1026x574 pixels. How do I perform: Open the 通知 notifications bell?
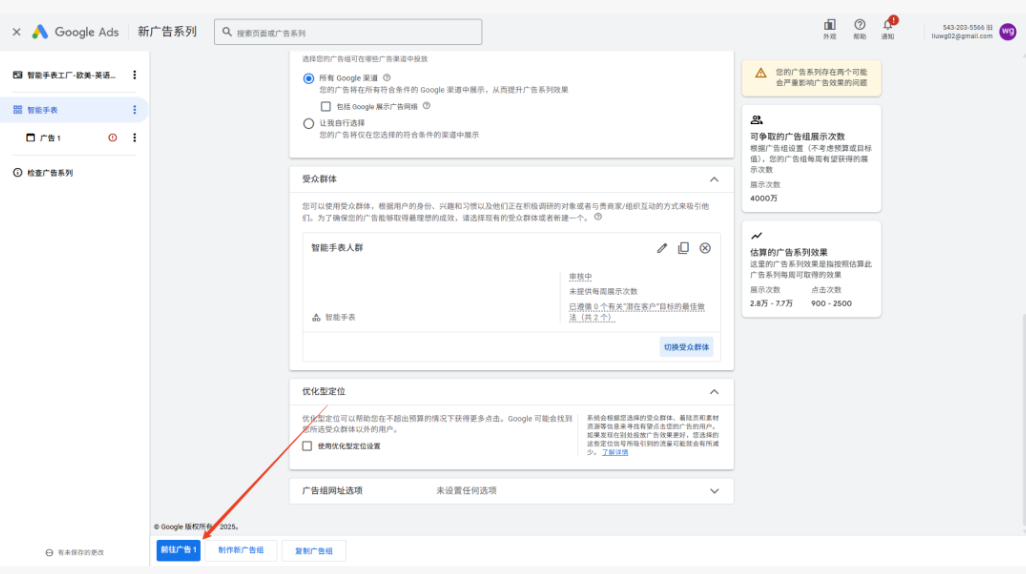pyautogui.click(x=887, y=25)
